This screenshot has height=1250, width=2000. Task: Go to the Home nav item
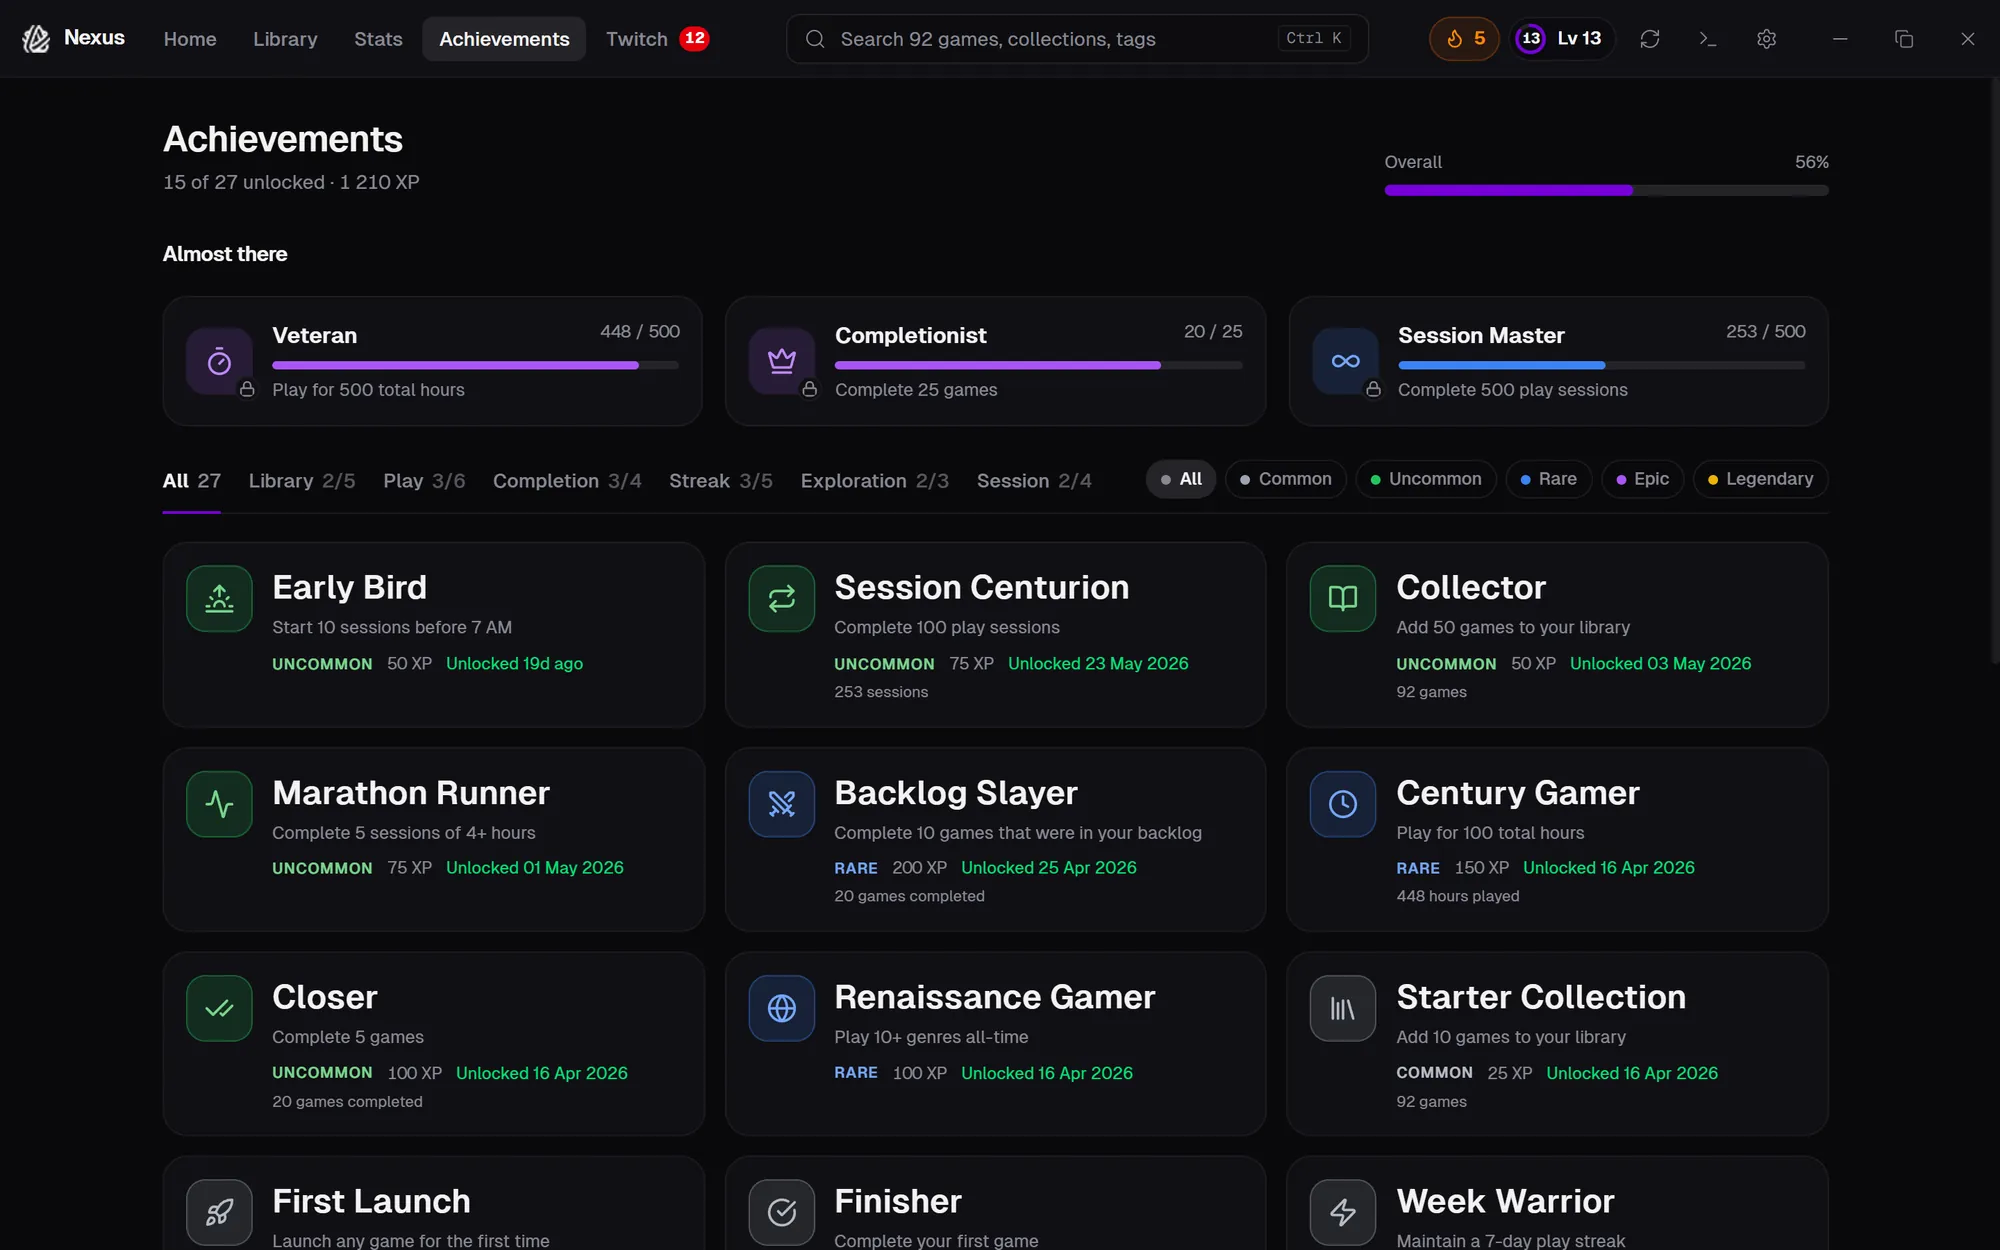[x=190, y=39]
